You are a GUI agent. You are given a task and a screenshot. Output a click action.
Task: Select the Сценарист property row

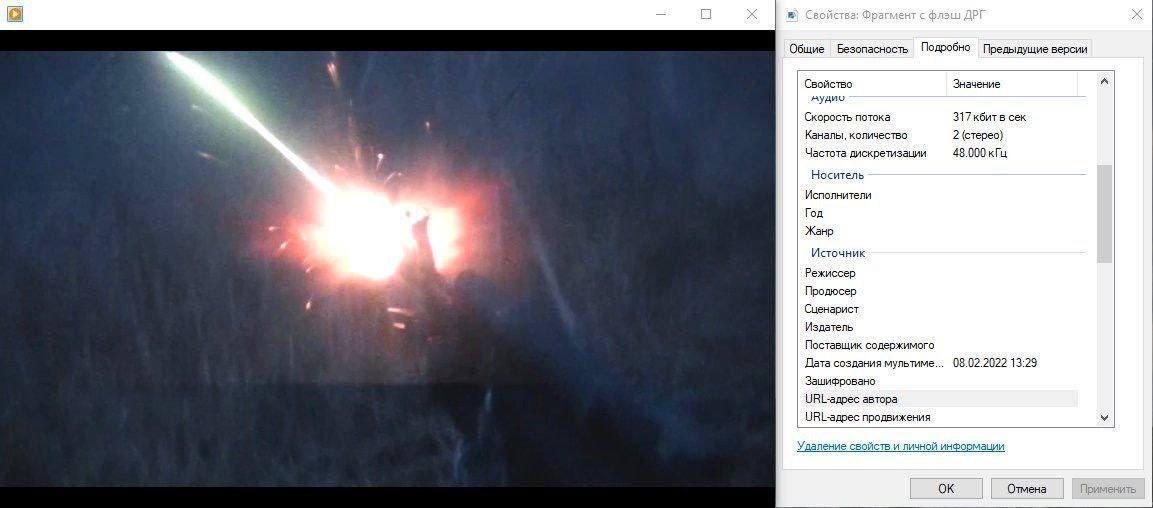coord(940,310)
